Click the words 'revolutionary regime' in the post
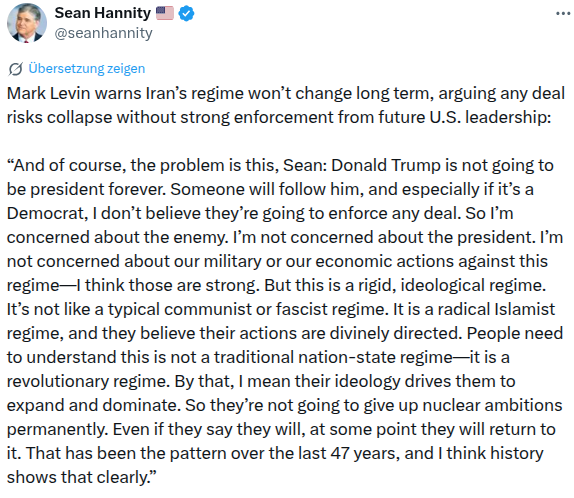Image resolution: width=574 pixels, height=498 pixels. coord(88,382)
